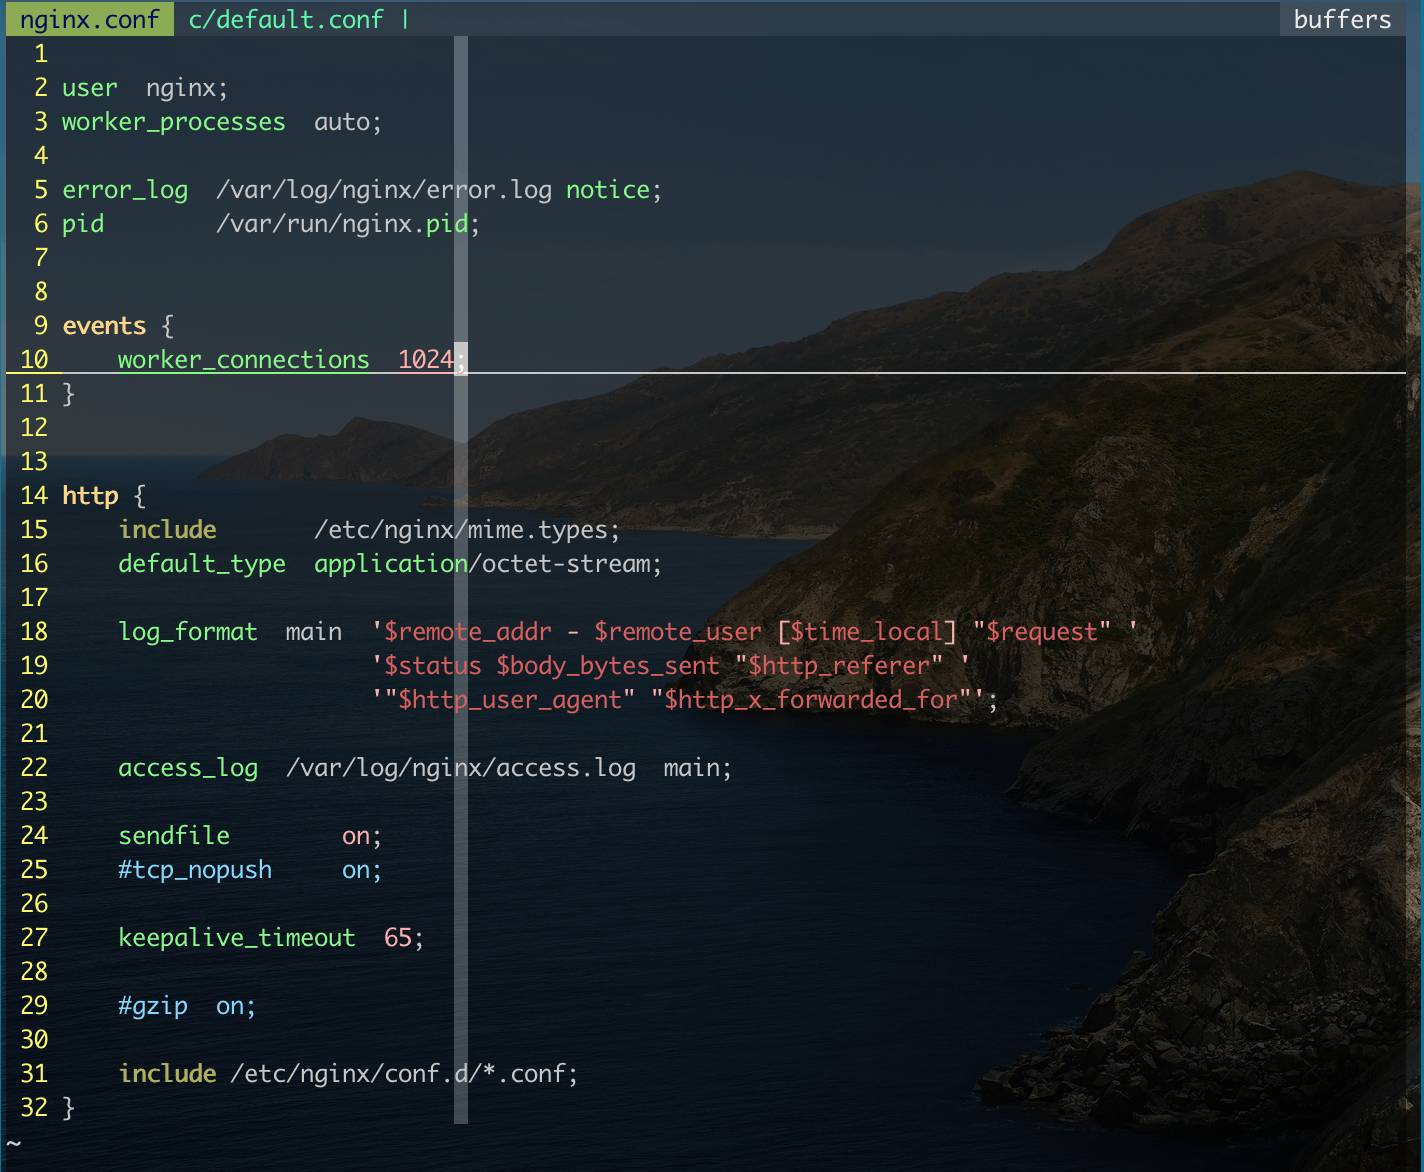Click the "auto;" value
The image size is (1424, 1172).
coord(348,122)
